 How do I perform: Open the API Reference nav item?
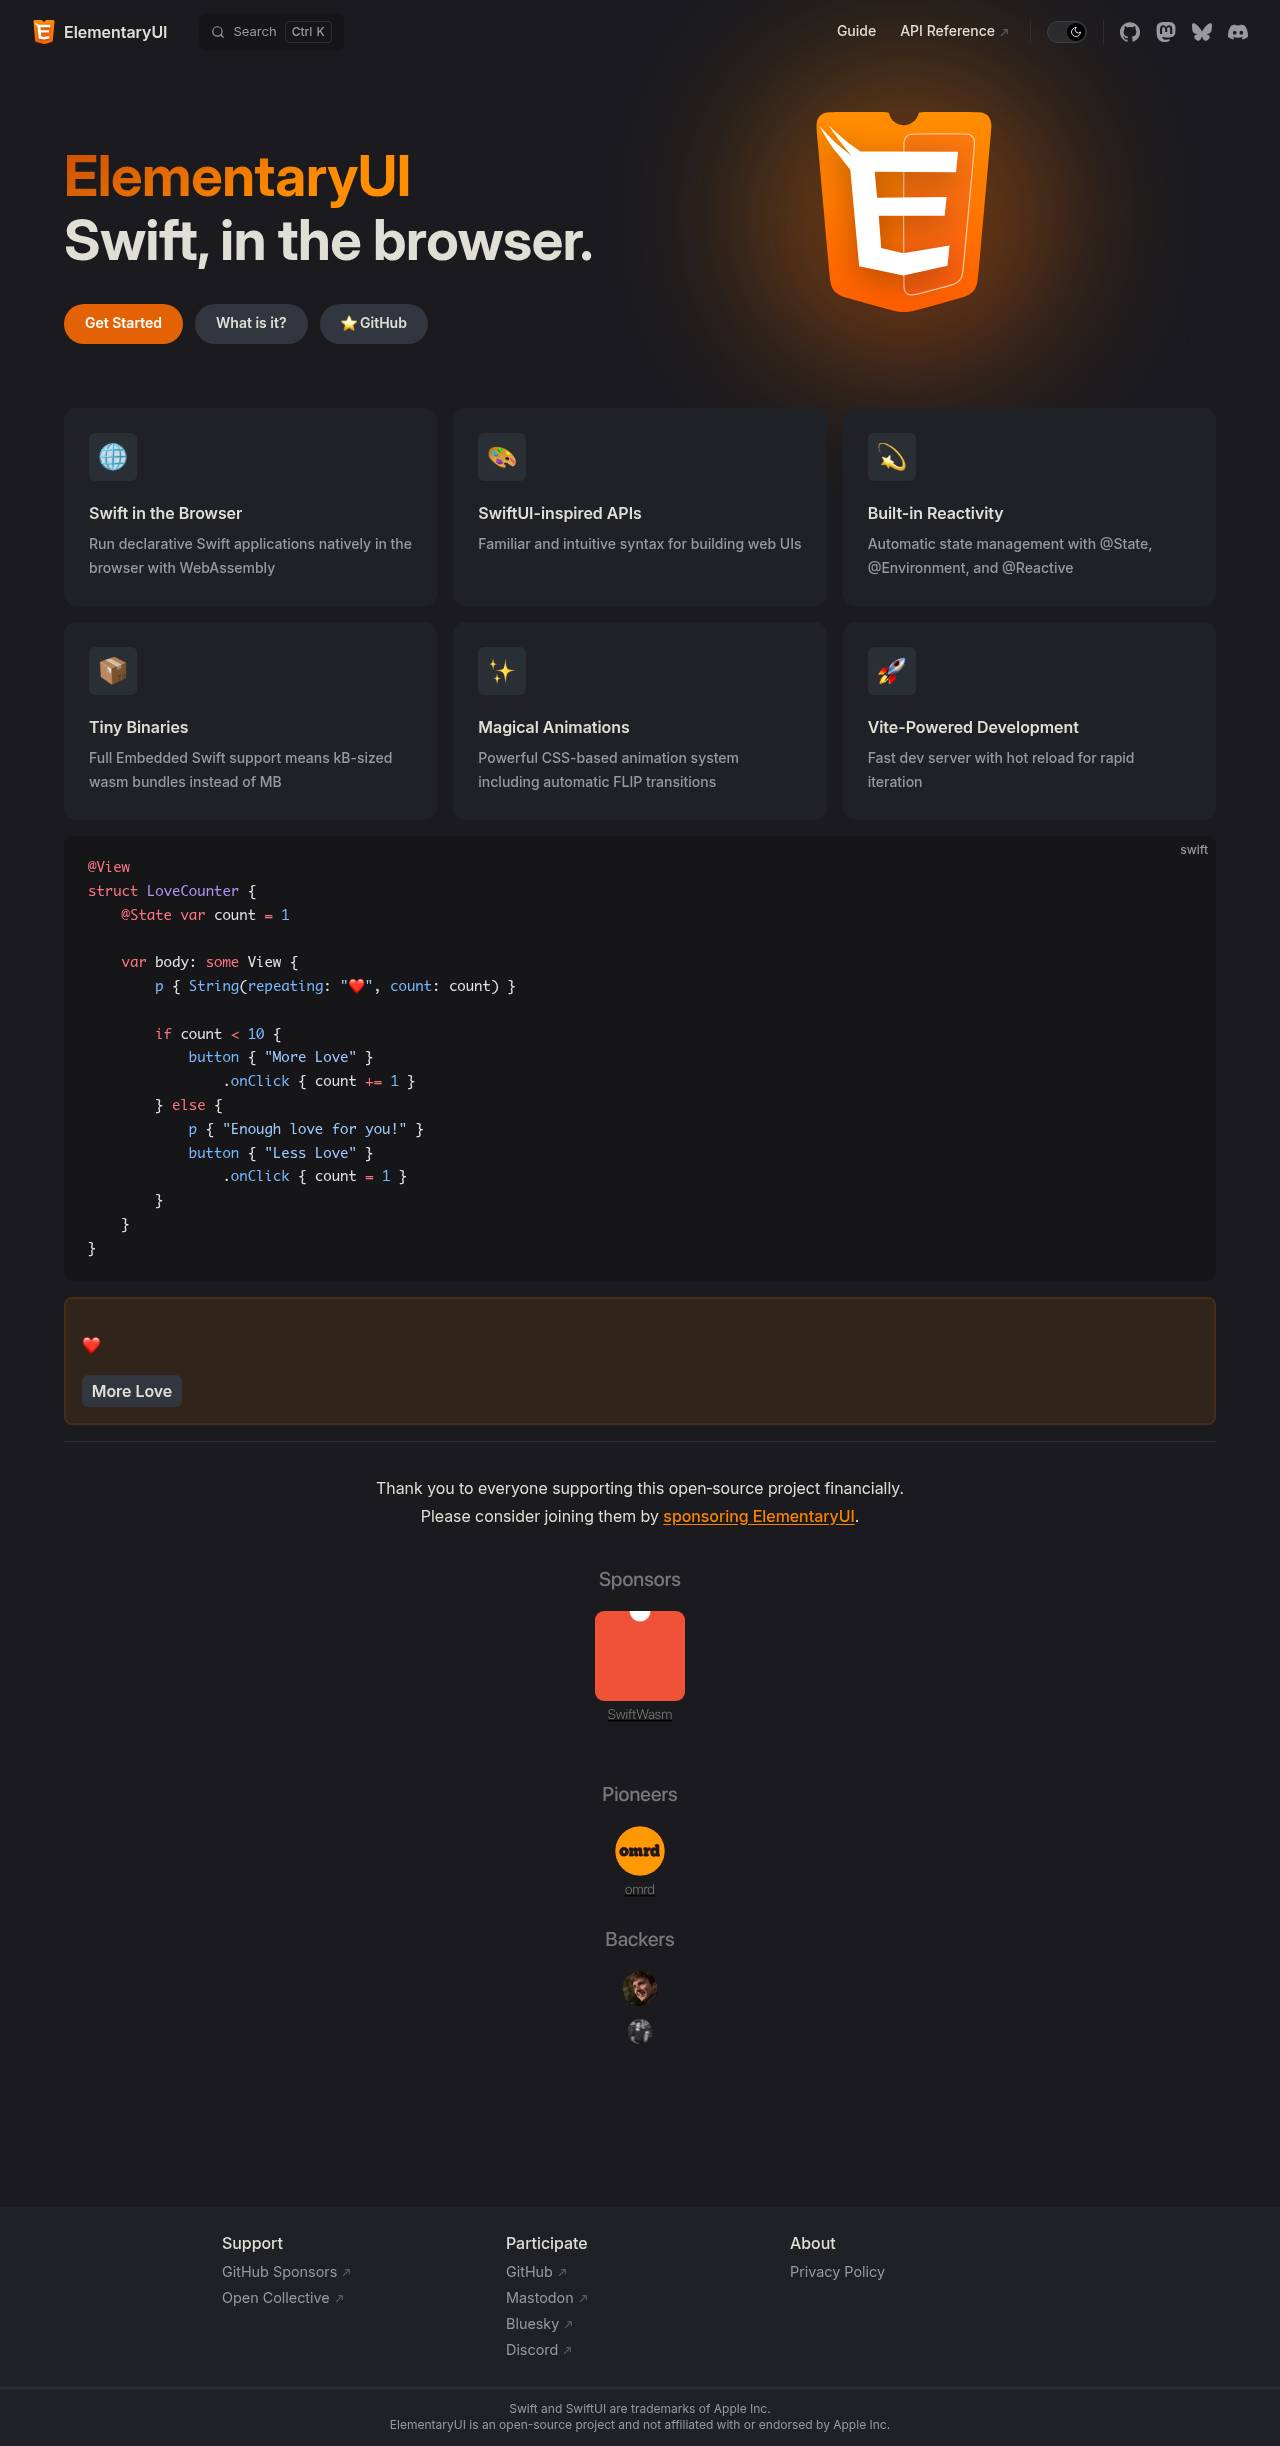[x=954, y=31]
